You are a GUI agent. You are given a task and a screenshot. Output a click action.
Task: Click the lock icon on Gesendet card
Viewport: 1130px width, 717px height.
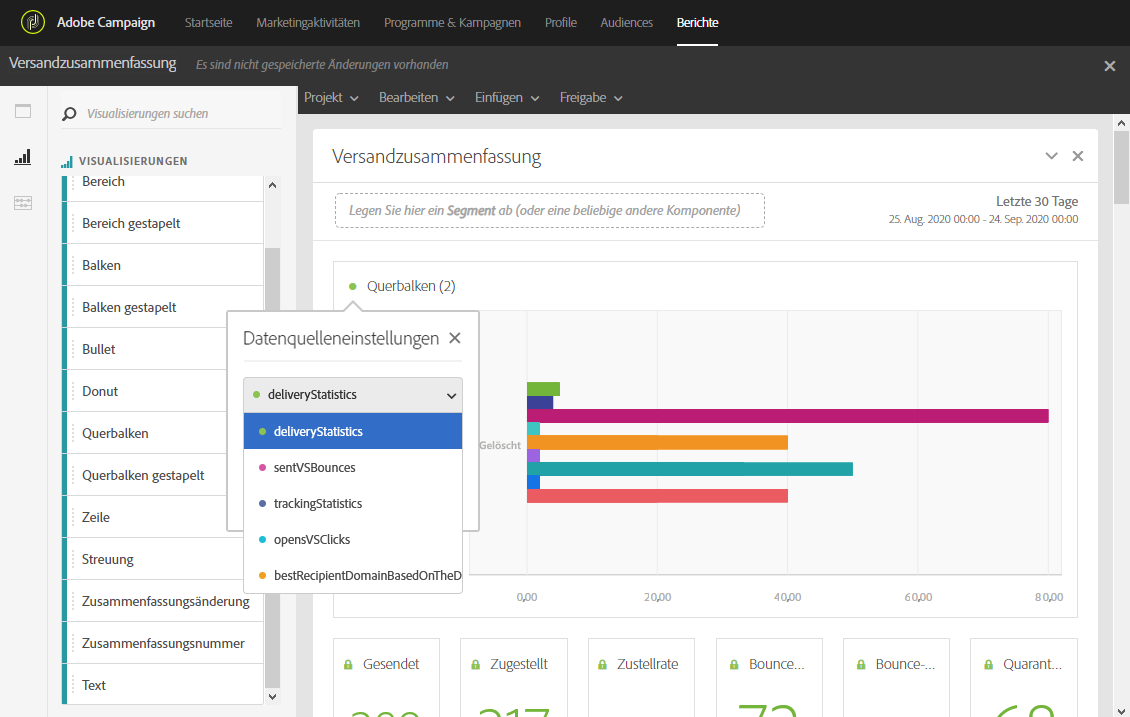348,664
